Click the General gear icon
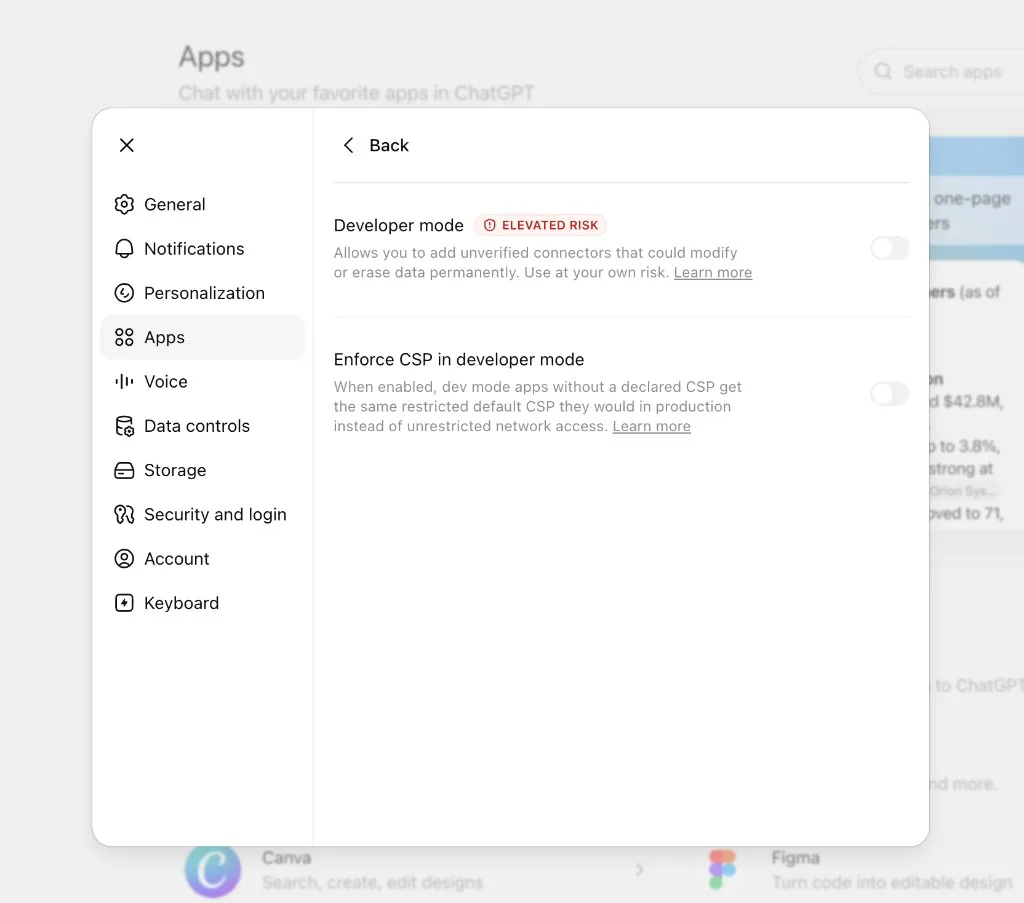Screen dimensions: 1024x903 pyautogui.click(x=124, y=204)
